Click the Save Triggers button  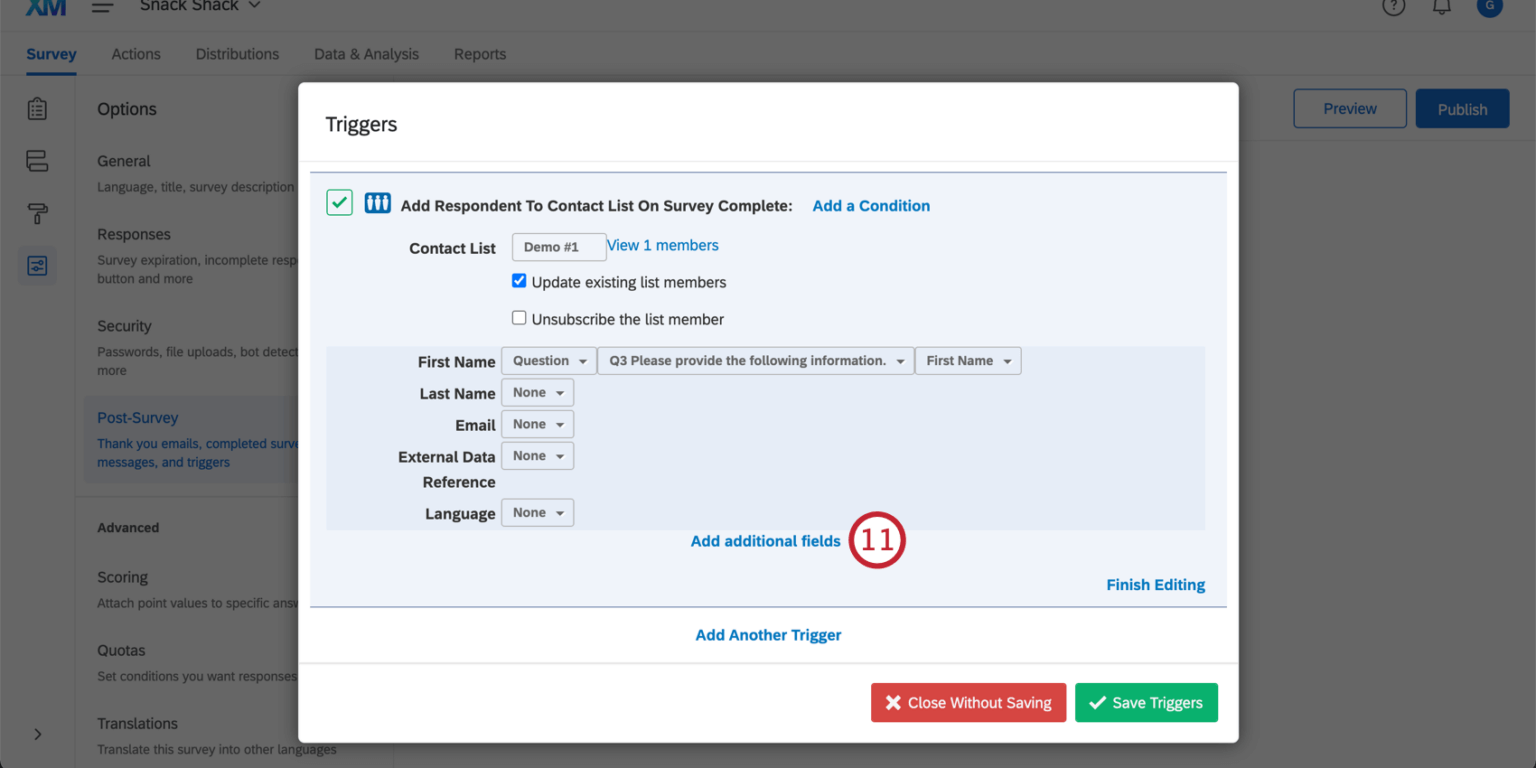[x=1146, y=703]
